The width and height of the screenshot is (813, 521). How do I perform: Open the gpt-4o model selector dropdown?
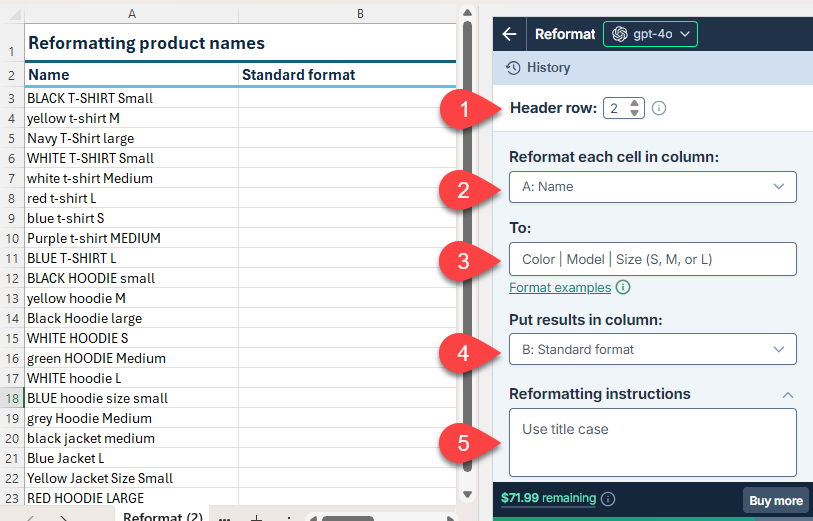pos(650,34)
